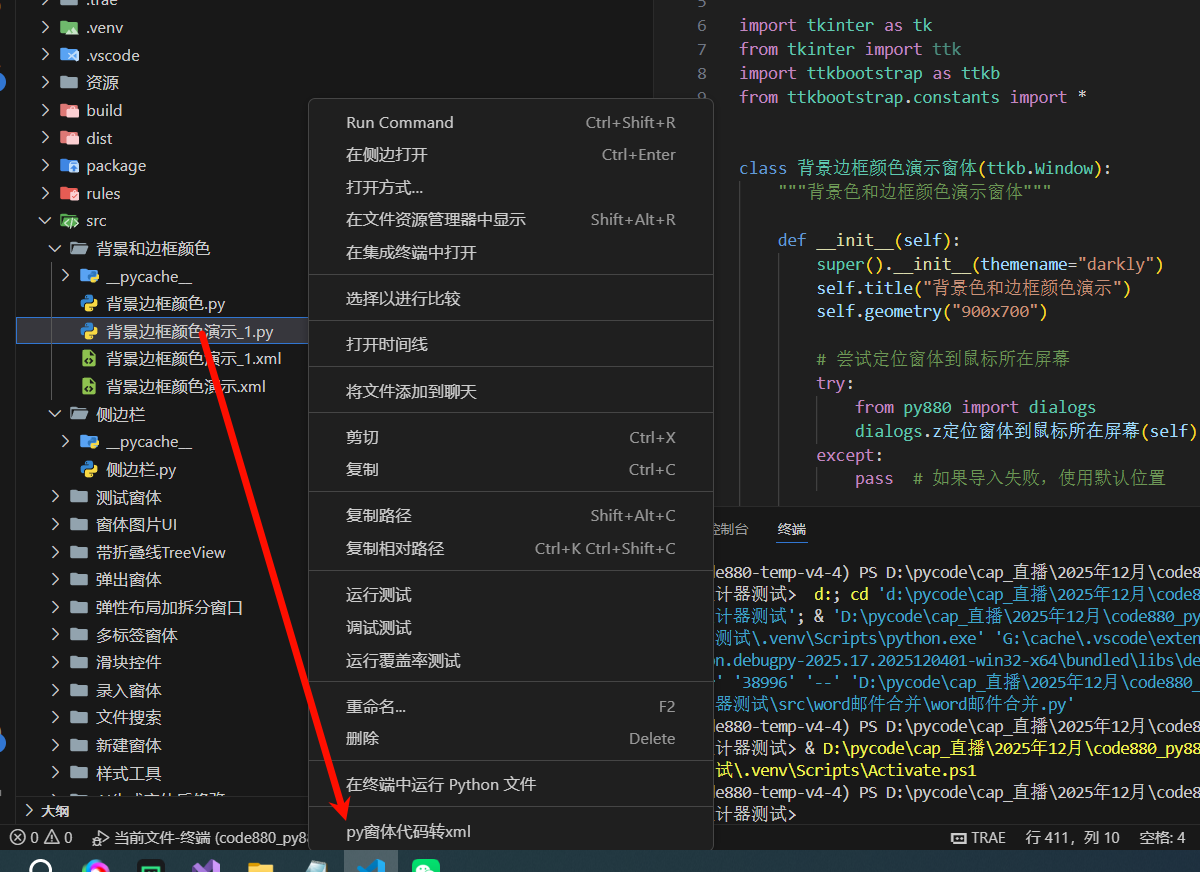This screenshot has height=872, width=1200.
Task: Open Windows search from the taskbar
Action: click(x=40, y=861)
